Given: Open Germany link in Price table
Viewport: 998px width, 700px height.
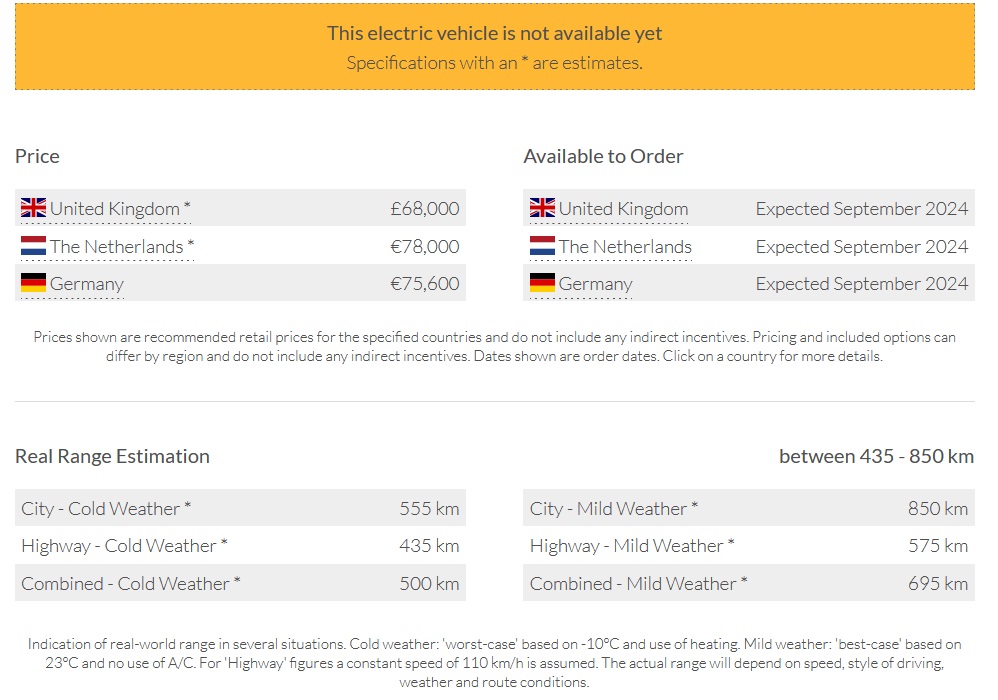Looking at the screenshot, I should [87, 284].
